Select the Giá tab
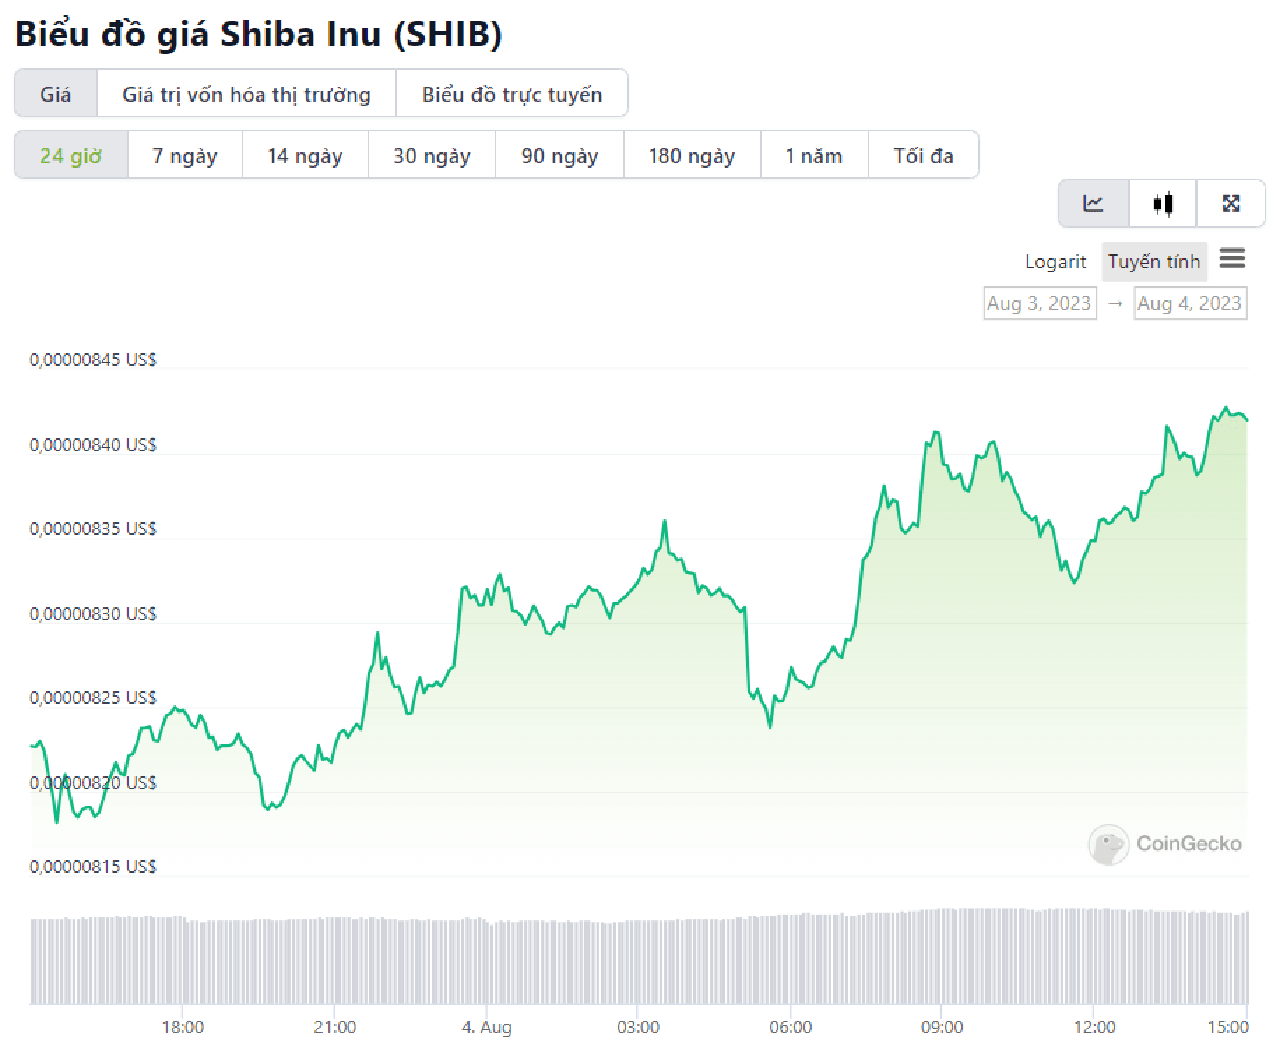 point(56,94)
